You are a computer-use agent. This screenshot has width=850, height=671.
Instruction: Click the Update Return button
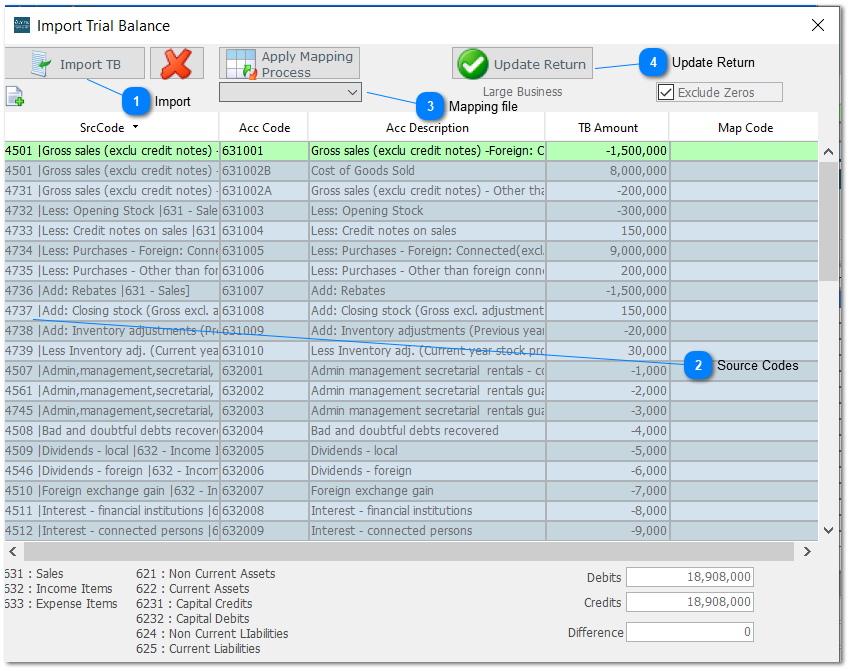pos(522,63)
